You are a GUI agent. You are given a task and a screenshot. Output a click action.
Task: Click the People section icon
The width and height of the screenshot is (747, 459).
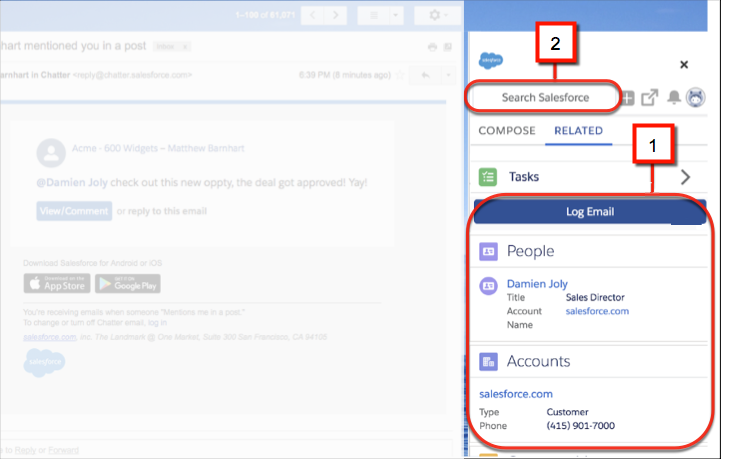(488, 251)
